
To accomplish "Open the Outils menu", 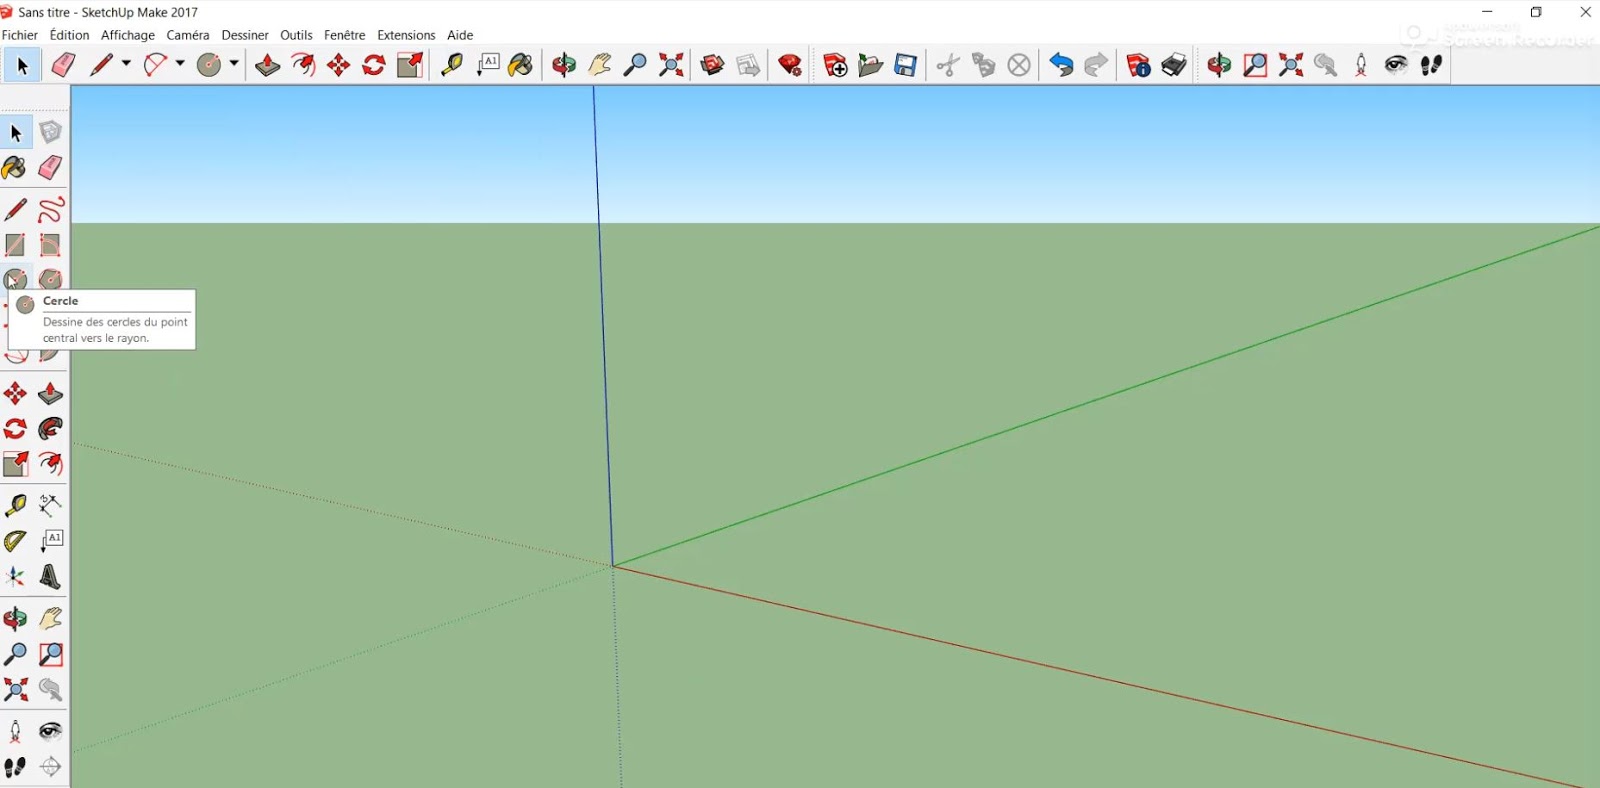I will (296, 35).
